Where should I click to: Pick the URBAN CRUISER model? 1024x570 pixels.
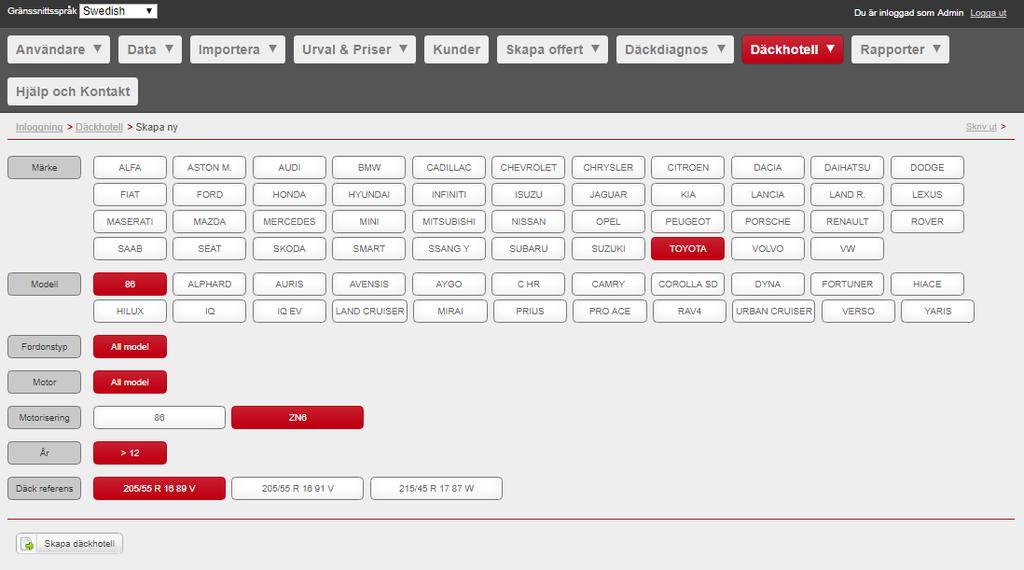(x=774, y=311)
